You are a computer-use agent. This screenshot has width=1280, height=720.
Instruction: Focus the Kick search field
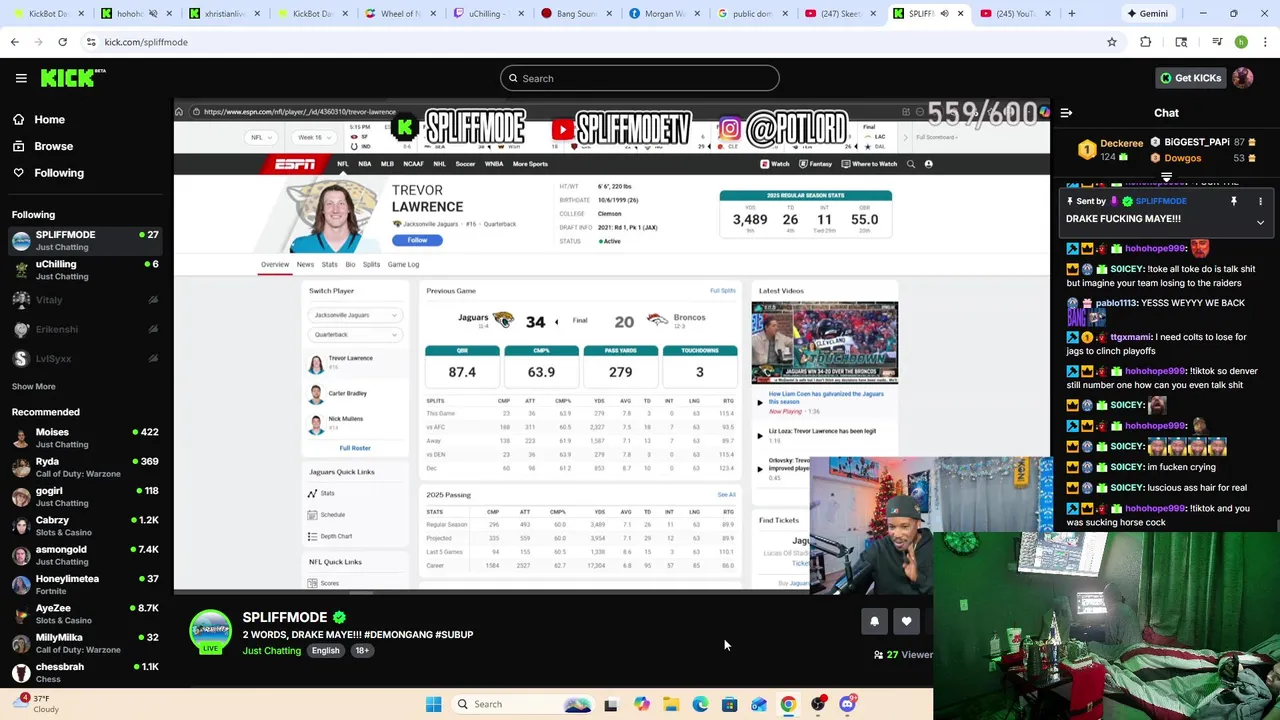640,78
